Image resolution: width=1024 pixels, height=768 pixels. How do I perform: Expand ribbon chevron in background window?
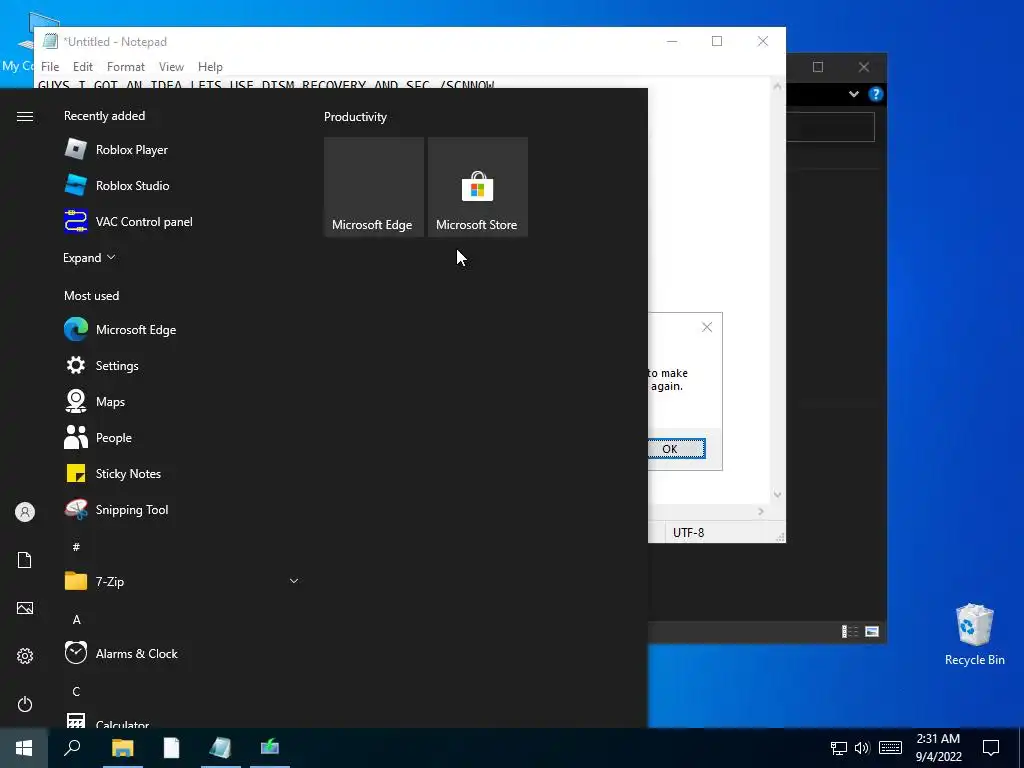click(854, 94)
